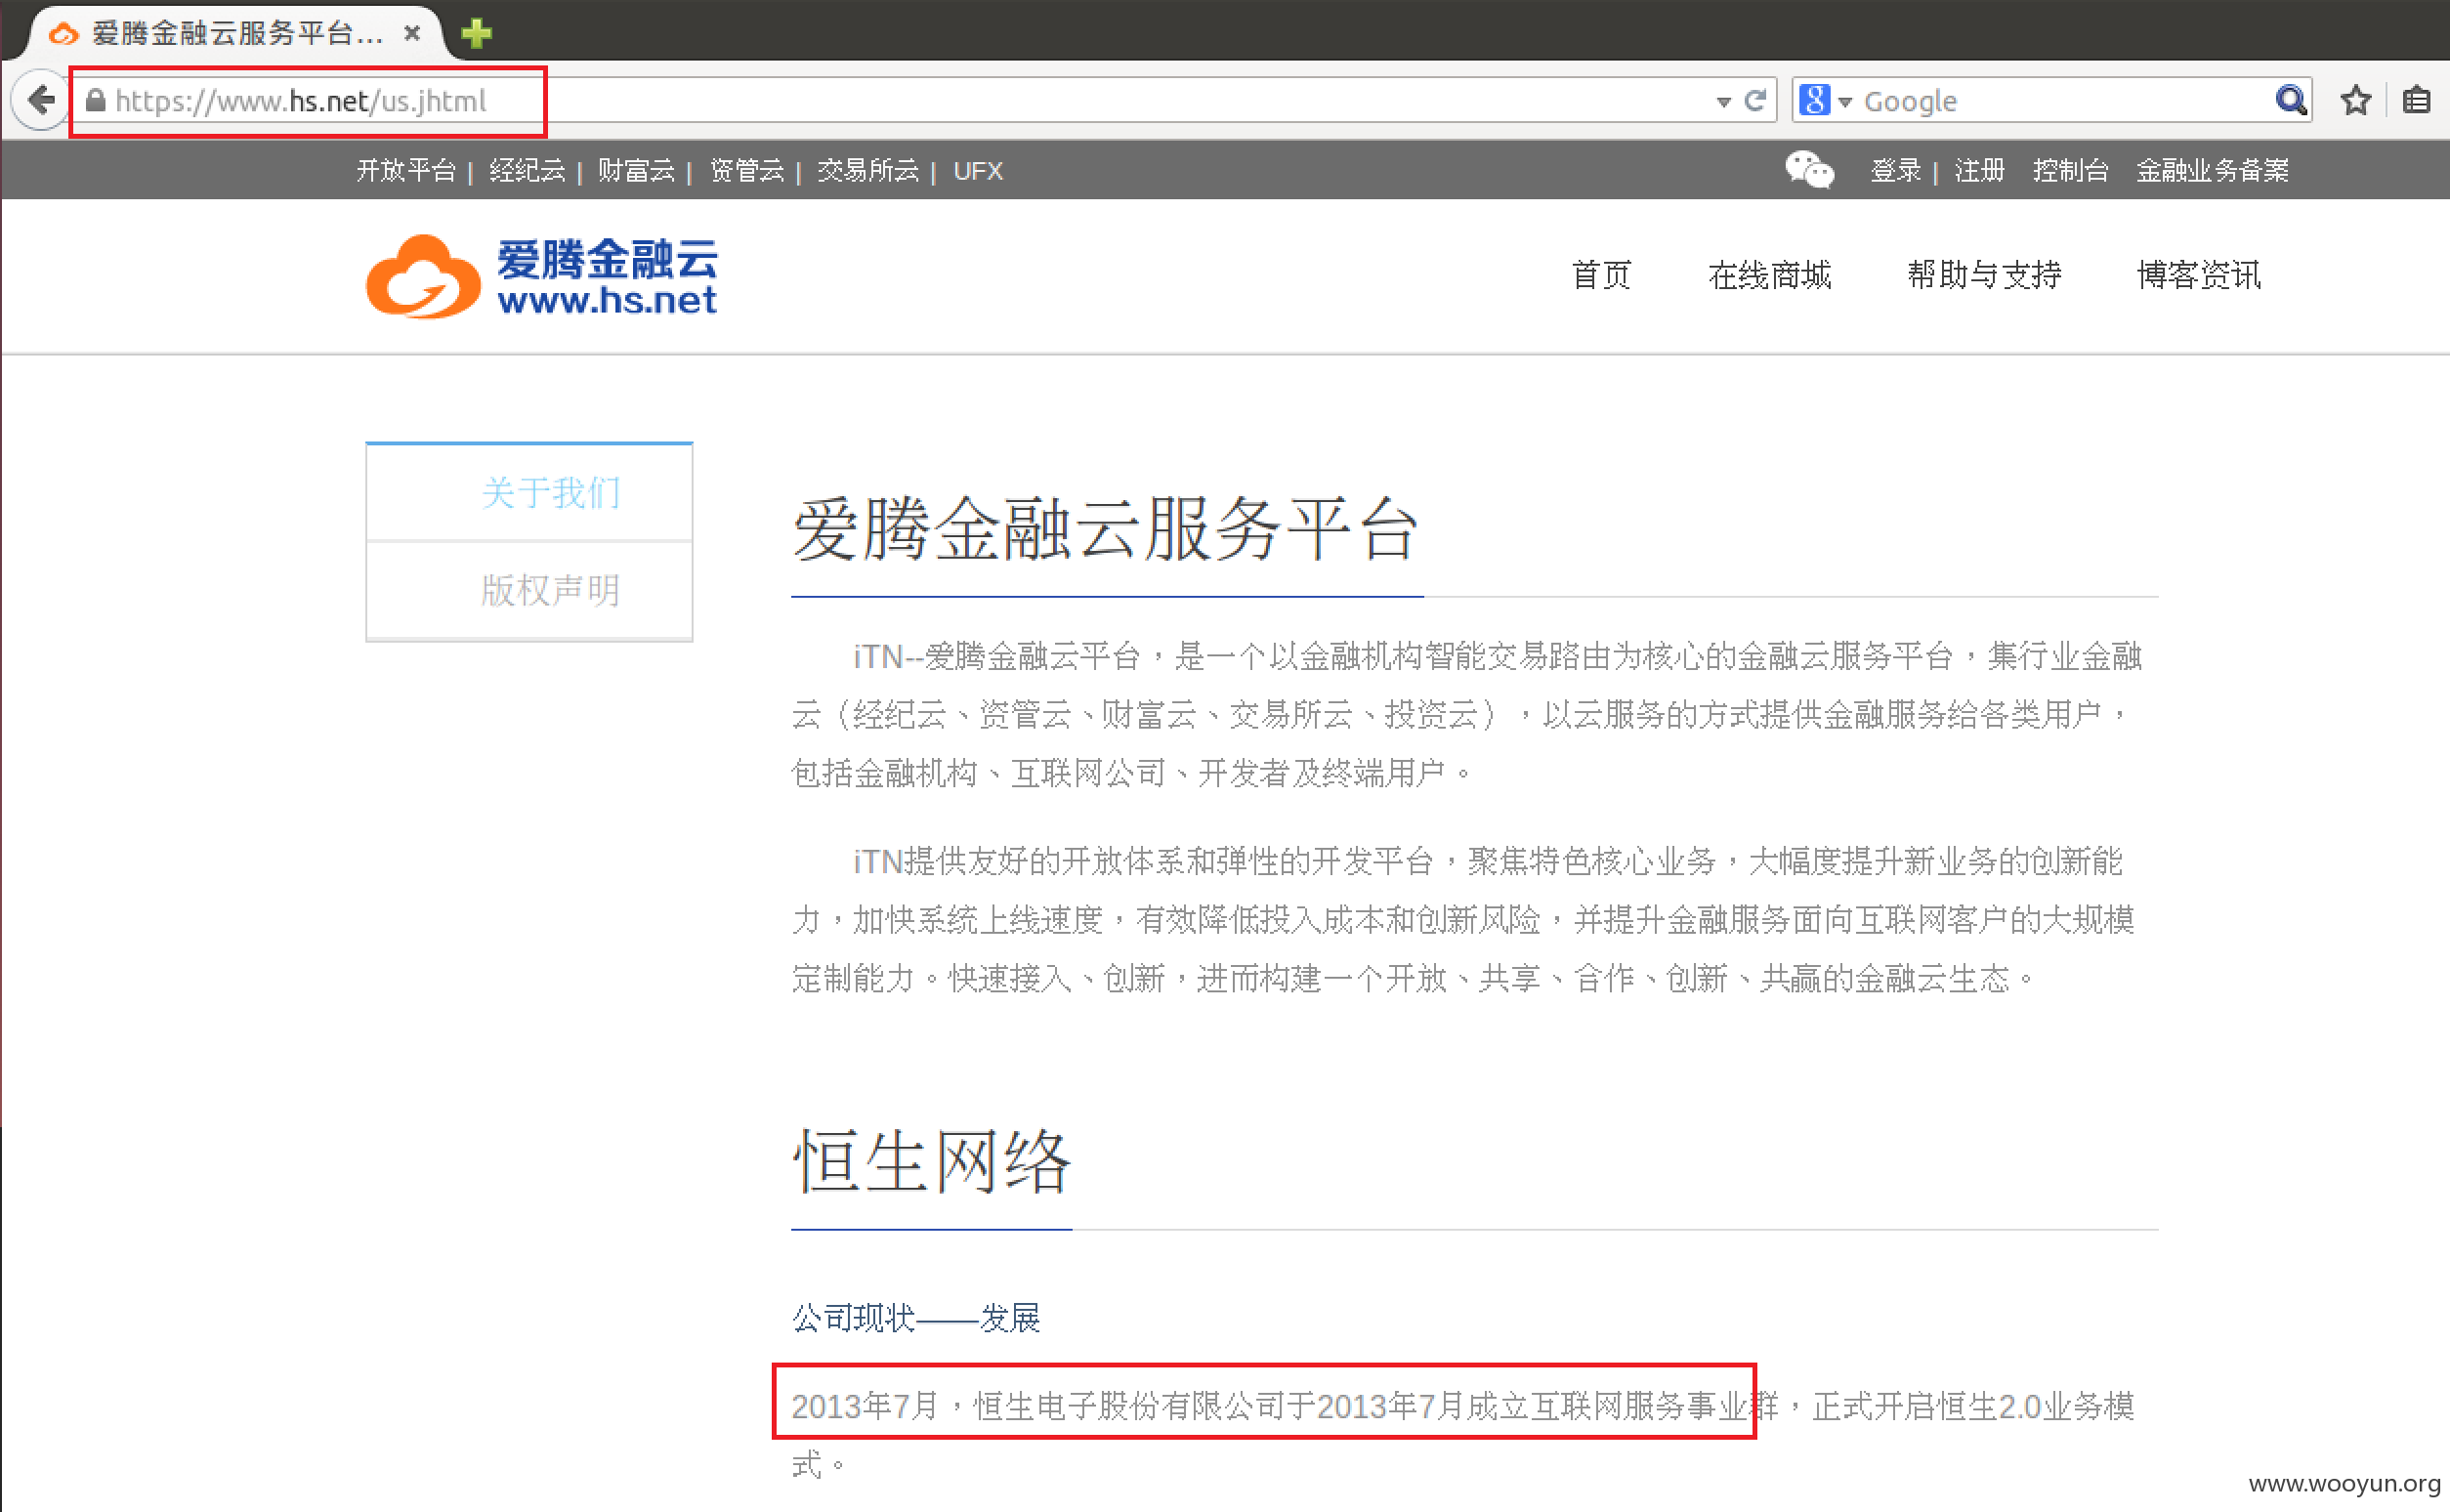Click the padlock icon in the address bar
Viewport: 2450px width, 1512px height.
(95, 100)
